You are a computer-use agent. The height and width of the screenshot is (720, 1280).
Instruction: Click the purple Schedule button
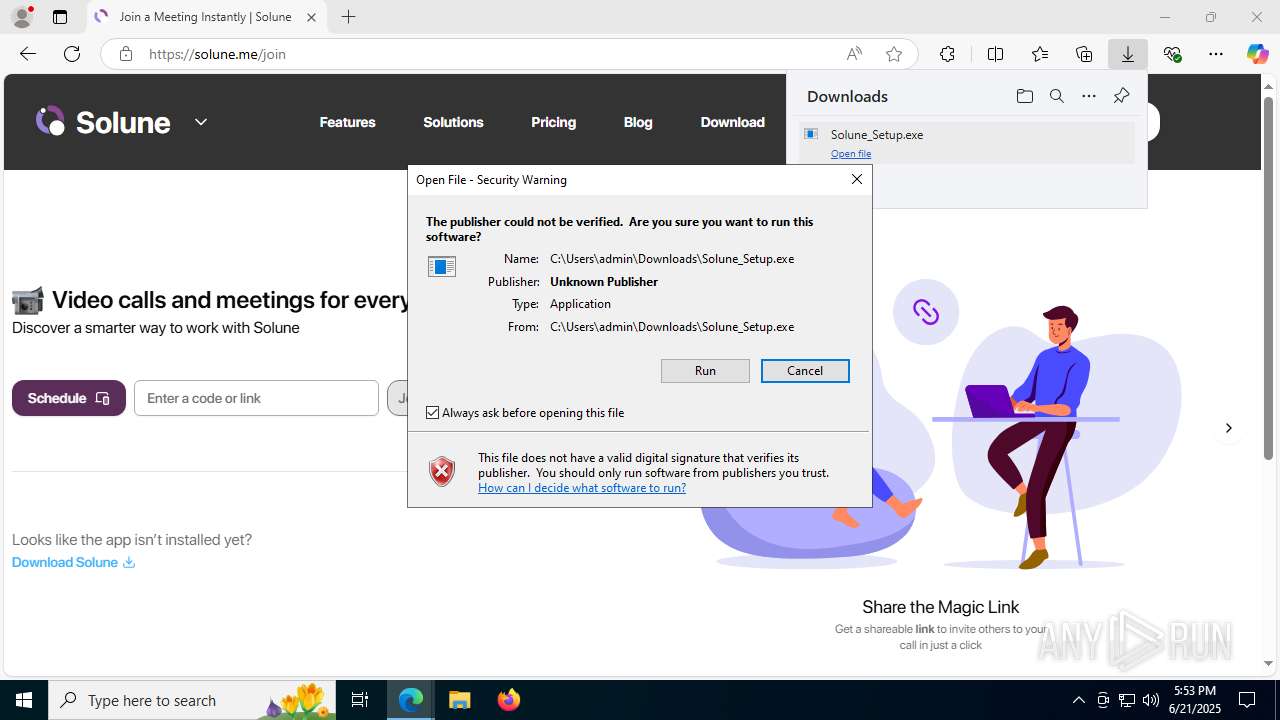pos(69,398)
